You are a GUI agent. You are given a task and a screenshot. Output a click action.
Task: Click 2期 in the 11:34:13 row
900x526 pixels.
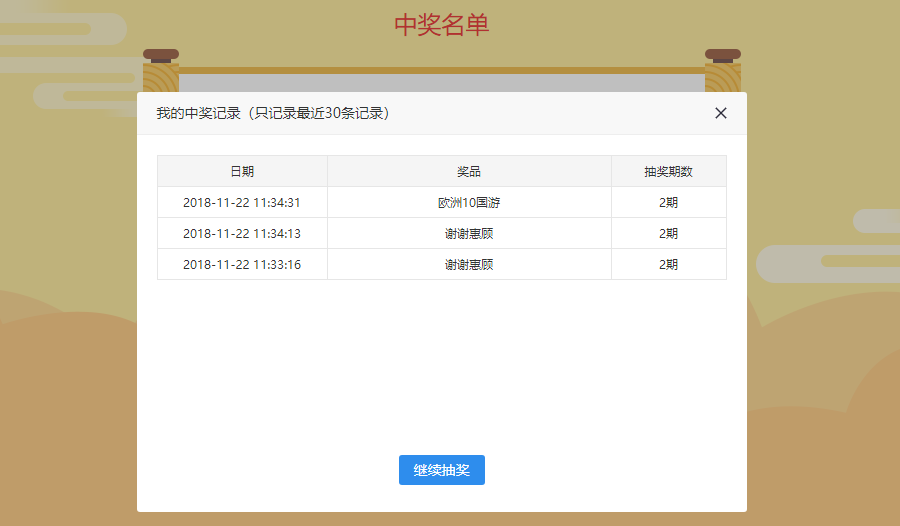(x=668, y=234)
